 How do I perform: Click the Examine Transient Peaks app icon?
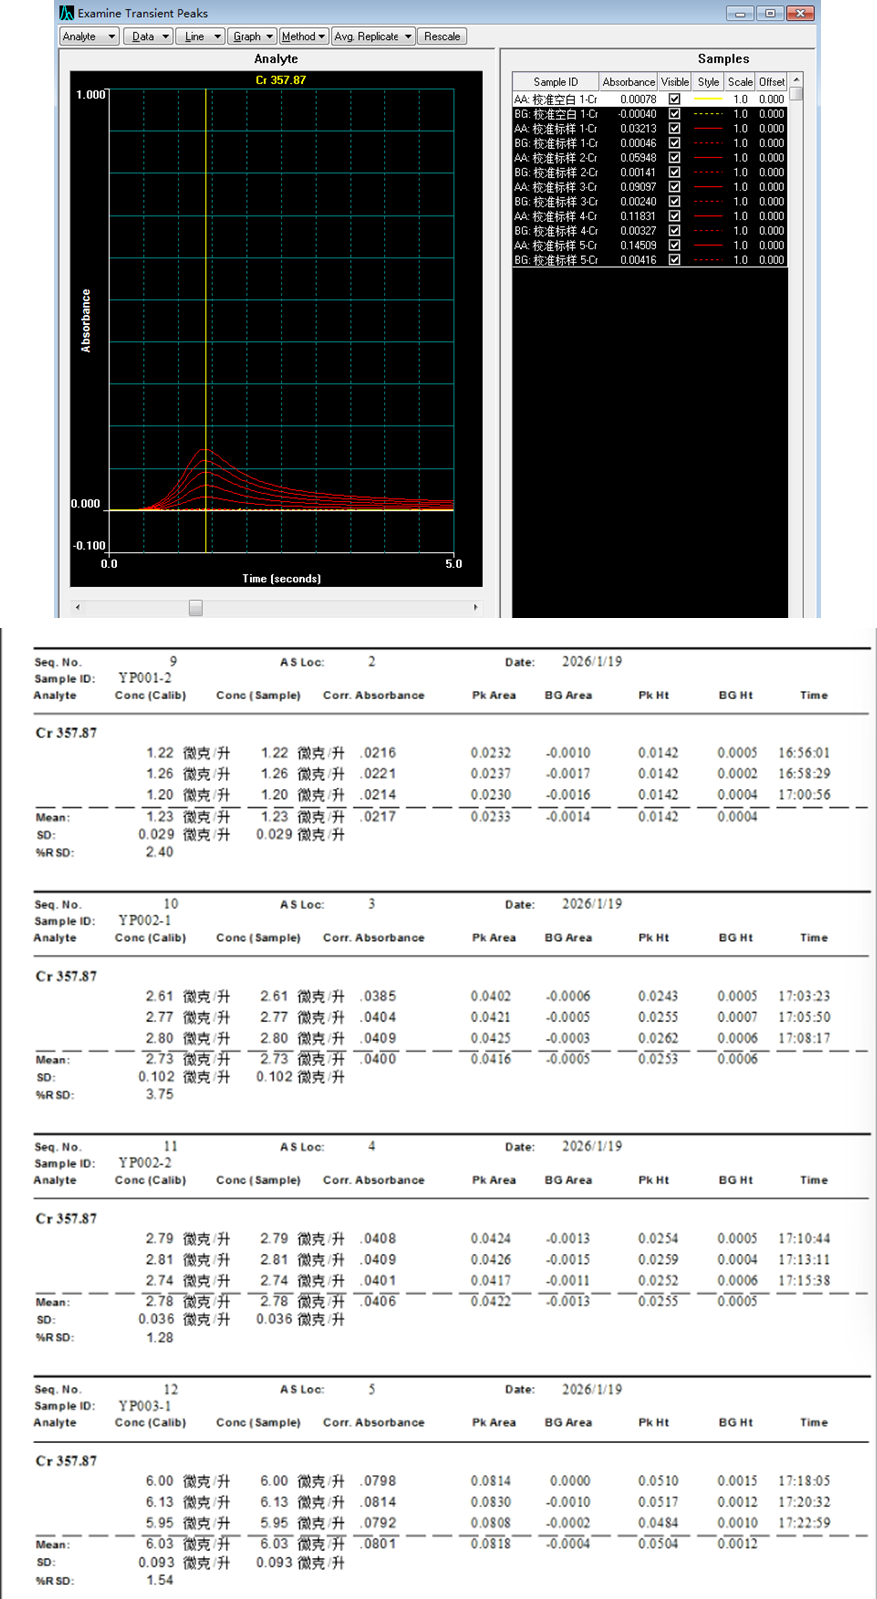[x=66, y=13]
